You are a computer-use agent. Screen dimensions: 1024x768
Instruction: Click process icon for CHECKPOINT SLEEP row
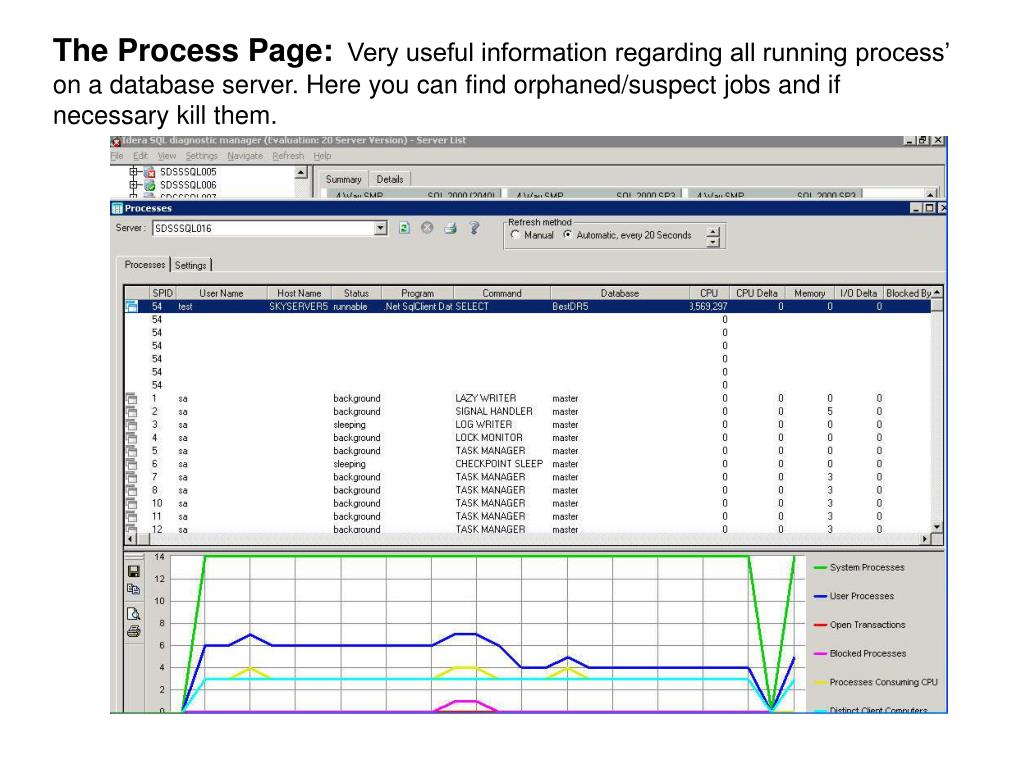[x=131, y=464]
